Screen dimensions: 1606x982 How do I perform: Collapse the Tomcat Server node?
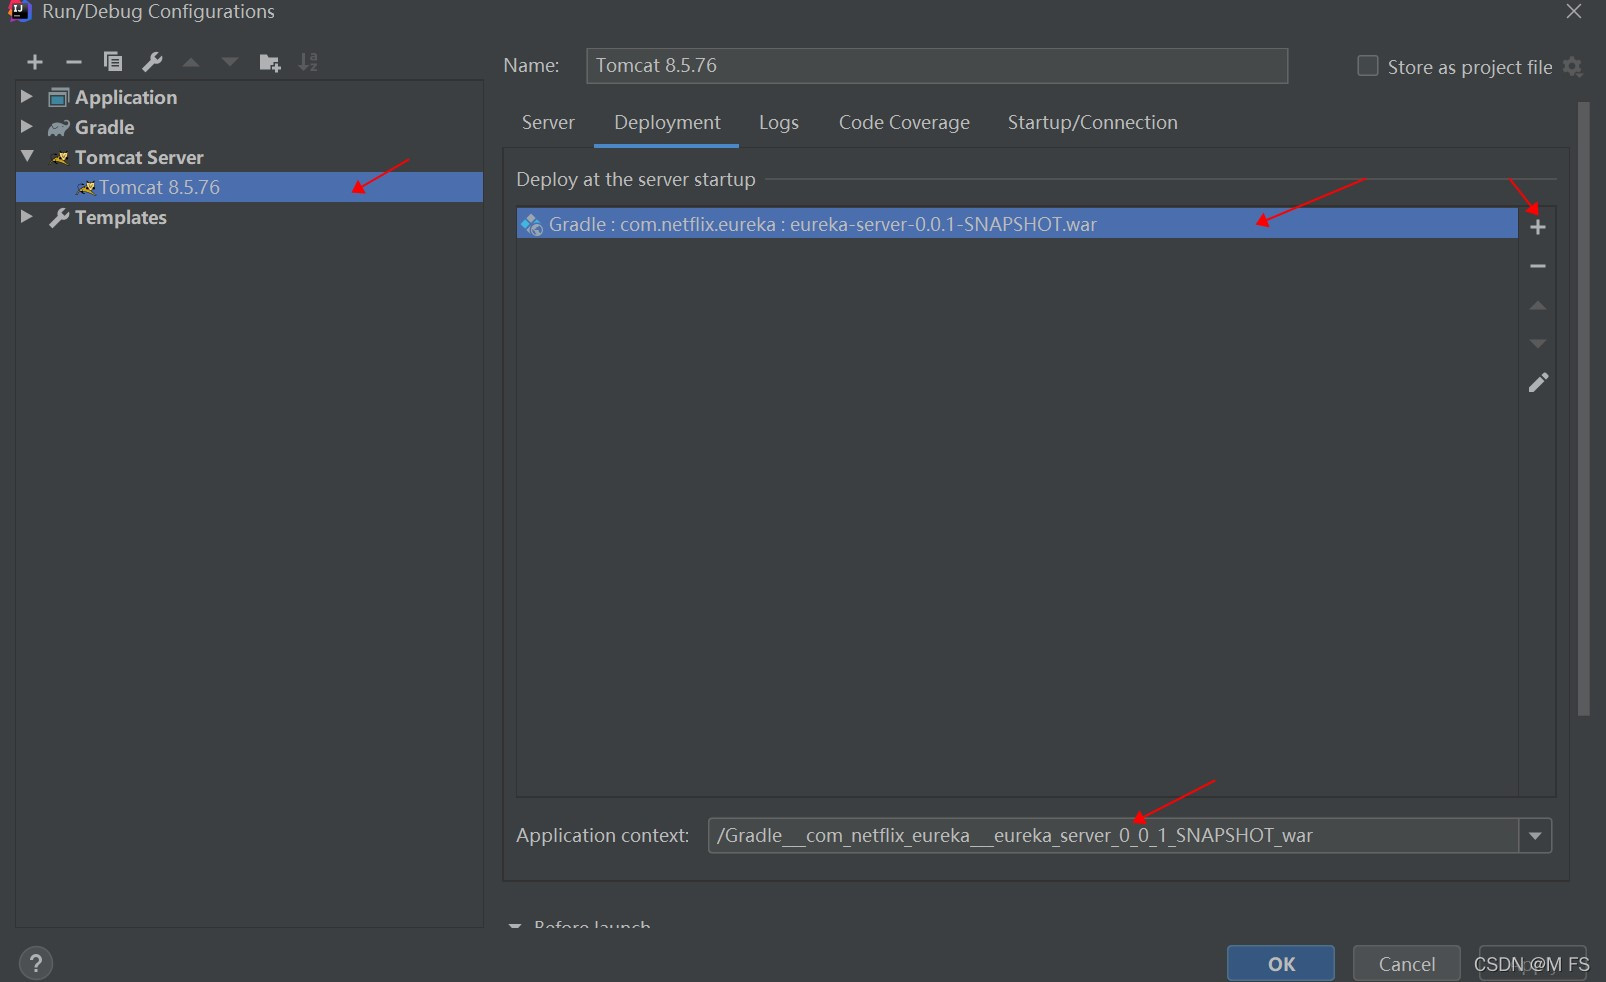(27, 156)
